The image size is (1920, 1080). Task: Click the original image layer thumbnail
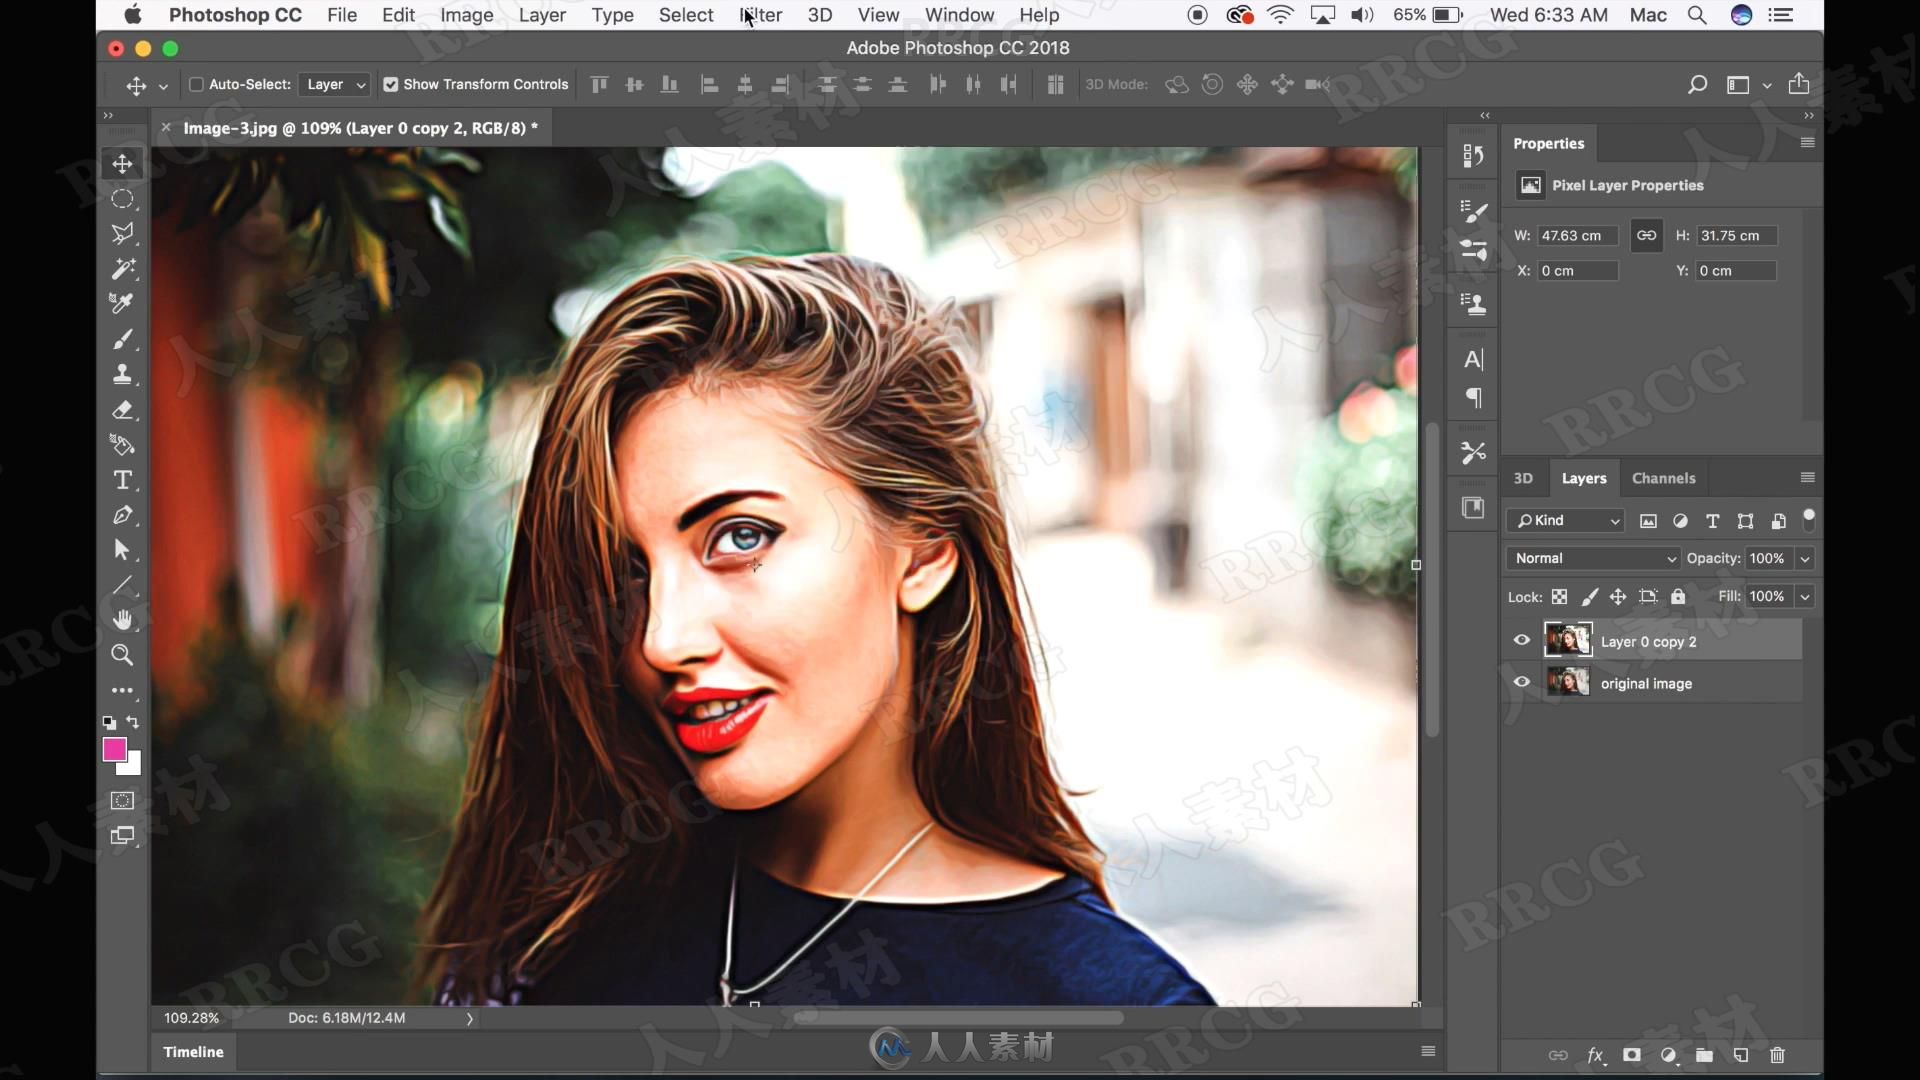(1568, 683)
